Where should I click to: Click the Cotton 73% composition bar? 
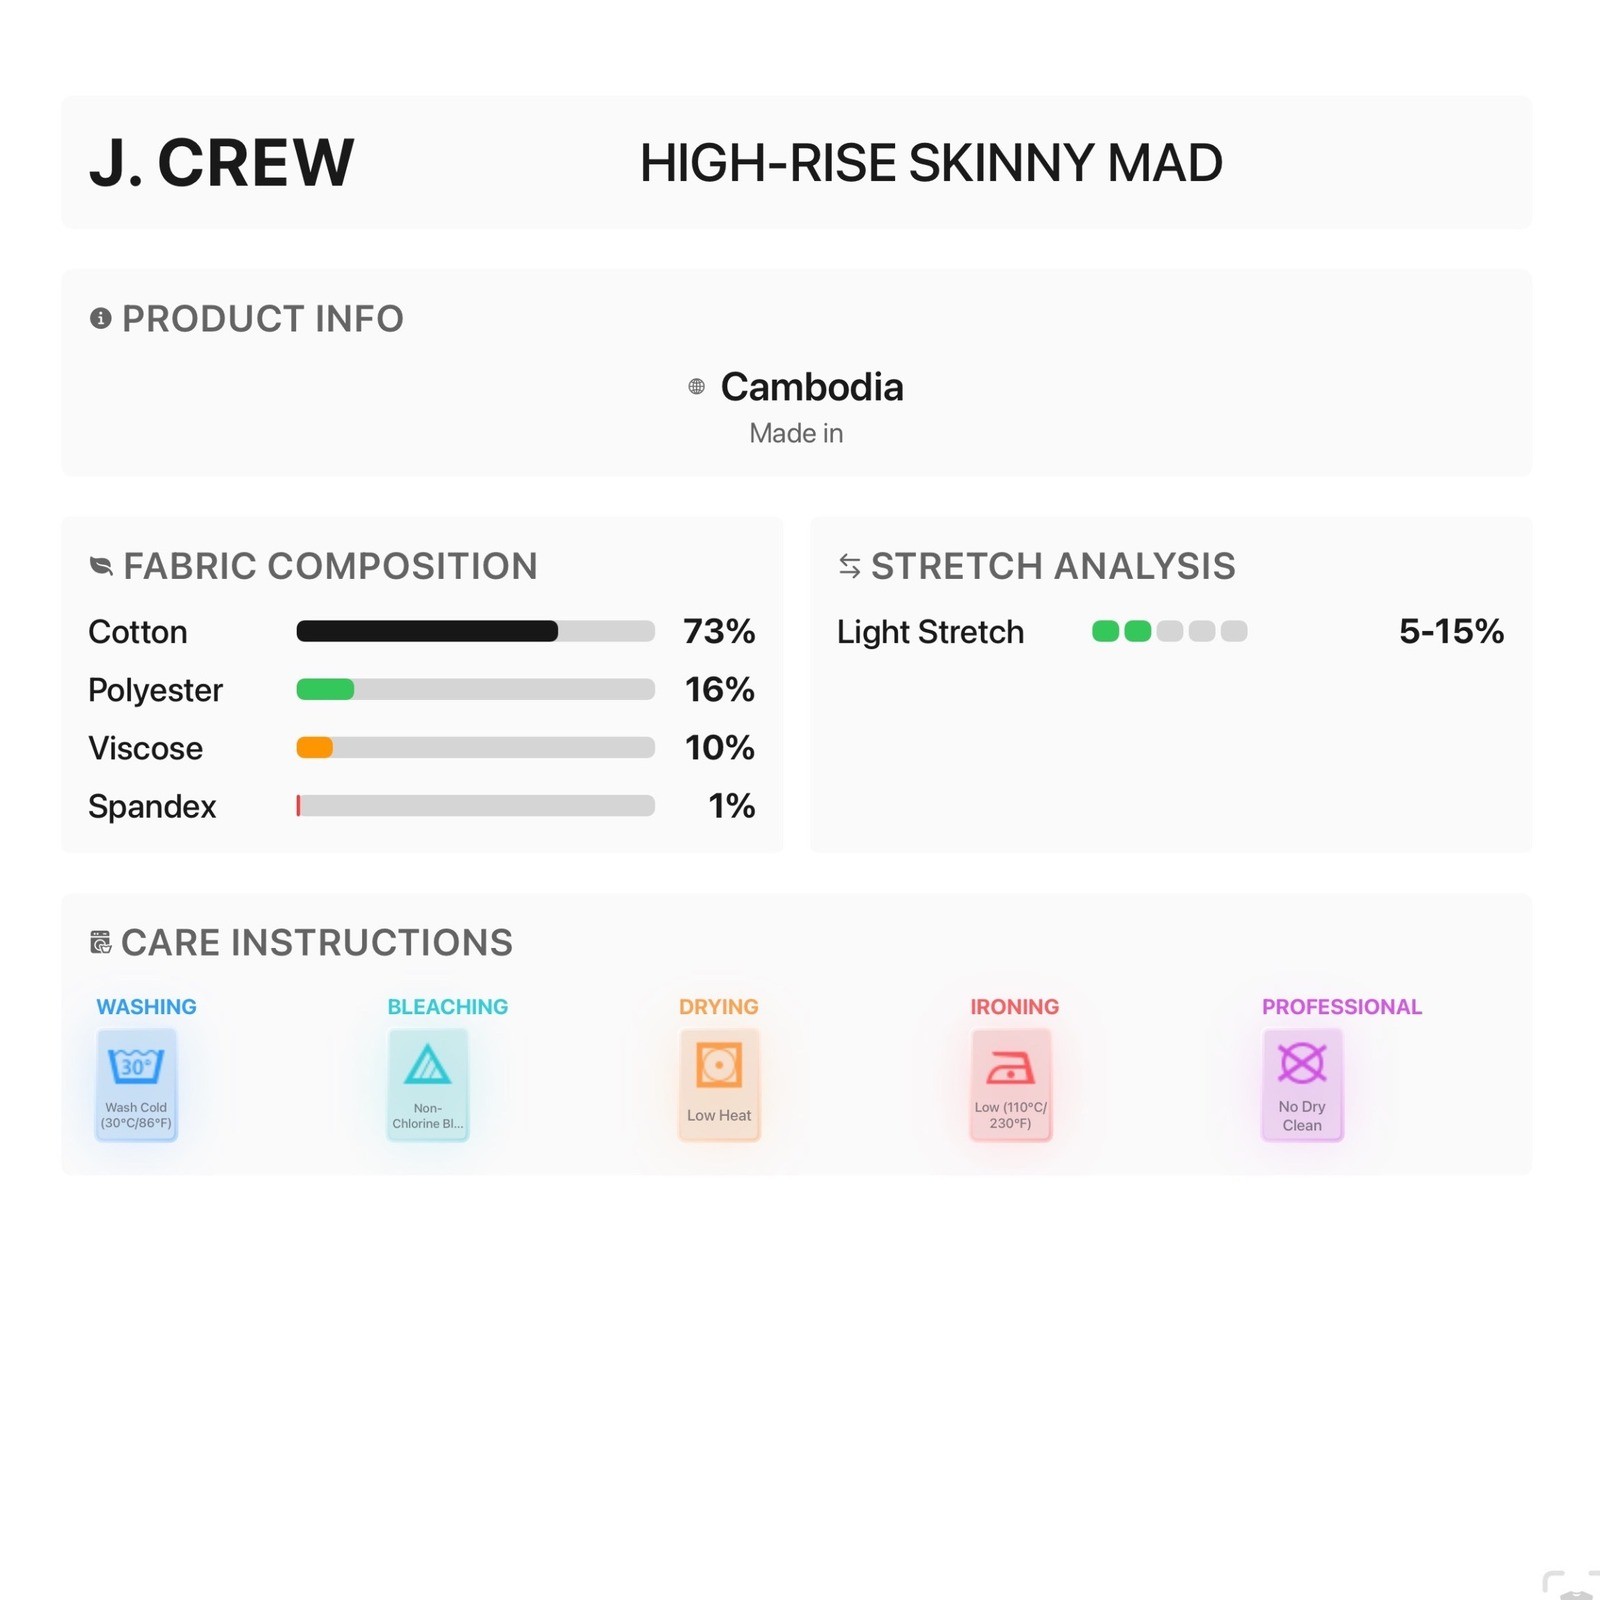[476, 631]
